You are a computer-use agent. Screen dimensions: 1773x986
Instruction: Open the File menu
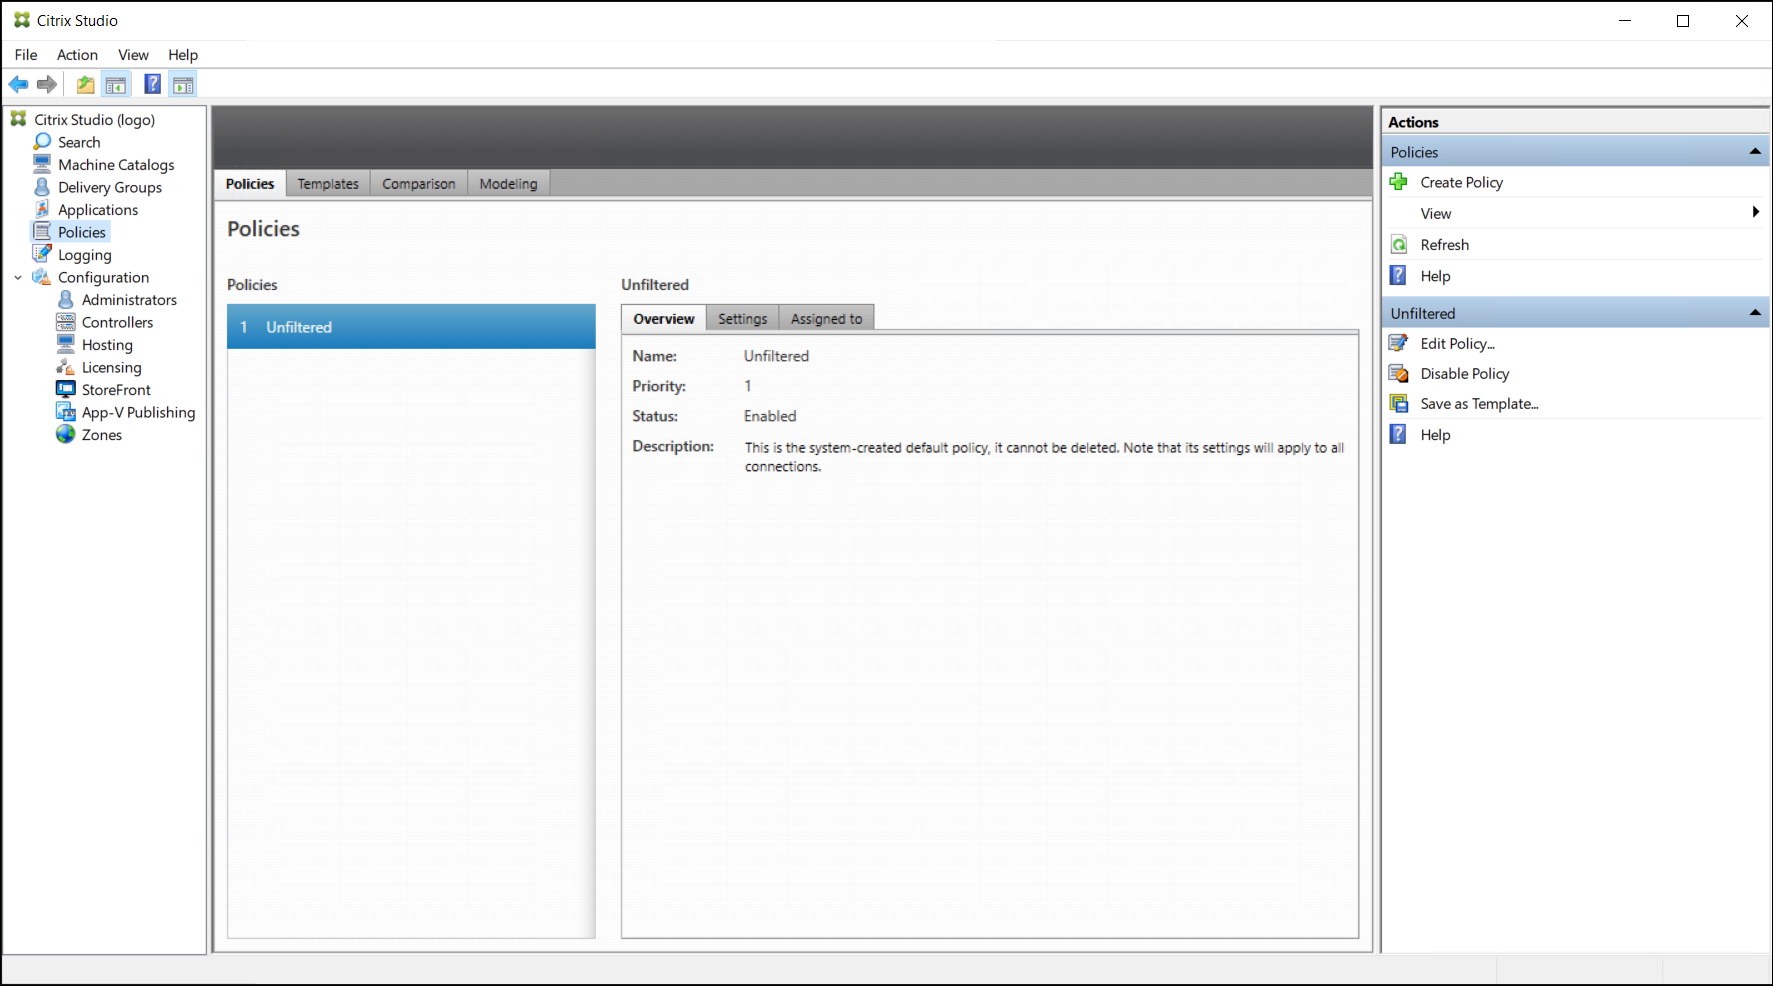[x=26, y=55]
